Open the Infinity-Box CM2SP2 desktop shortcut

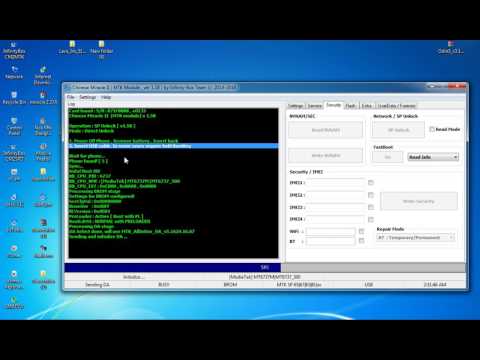pyautogui.click(x=14, y=153)
